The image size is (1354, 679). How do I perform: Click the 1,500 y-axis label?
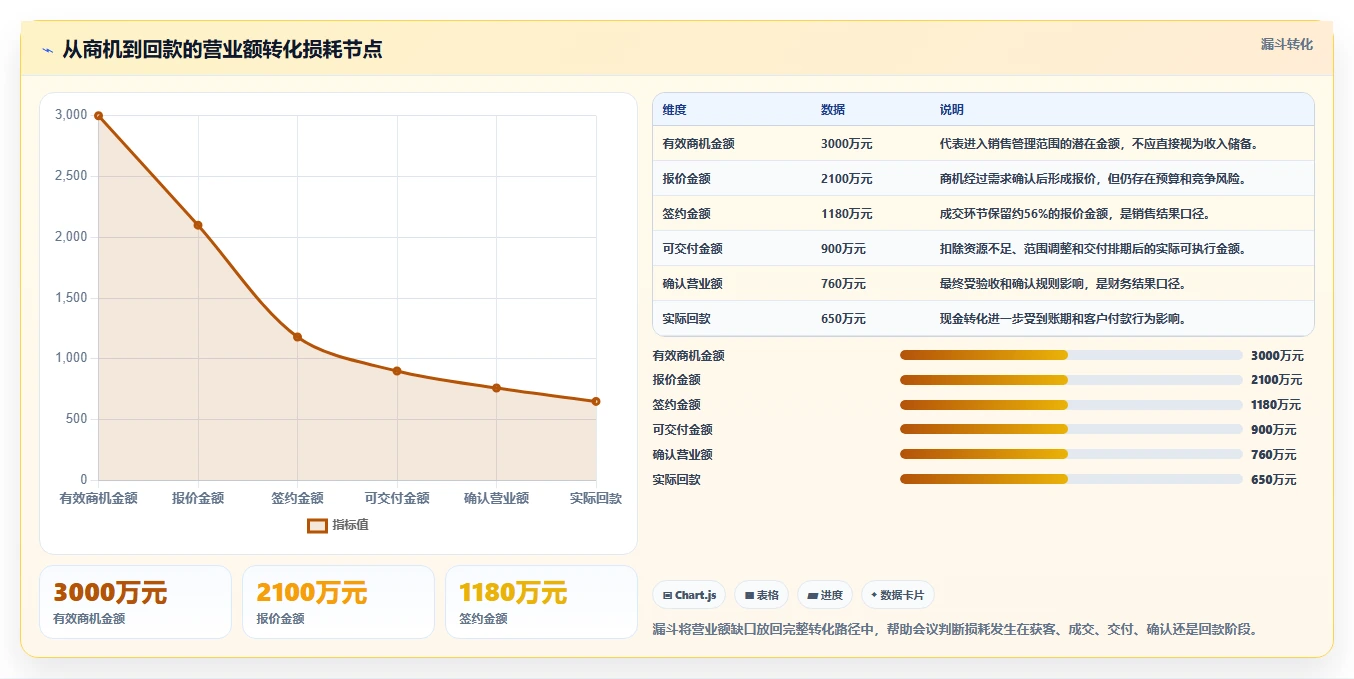click(71, 298)
